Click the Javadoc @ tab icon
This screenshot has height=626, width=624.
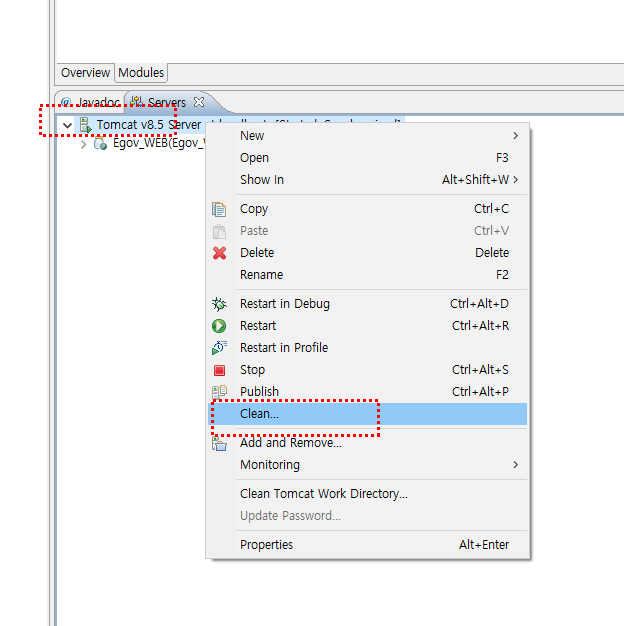(x=66, y=102)
